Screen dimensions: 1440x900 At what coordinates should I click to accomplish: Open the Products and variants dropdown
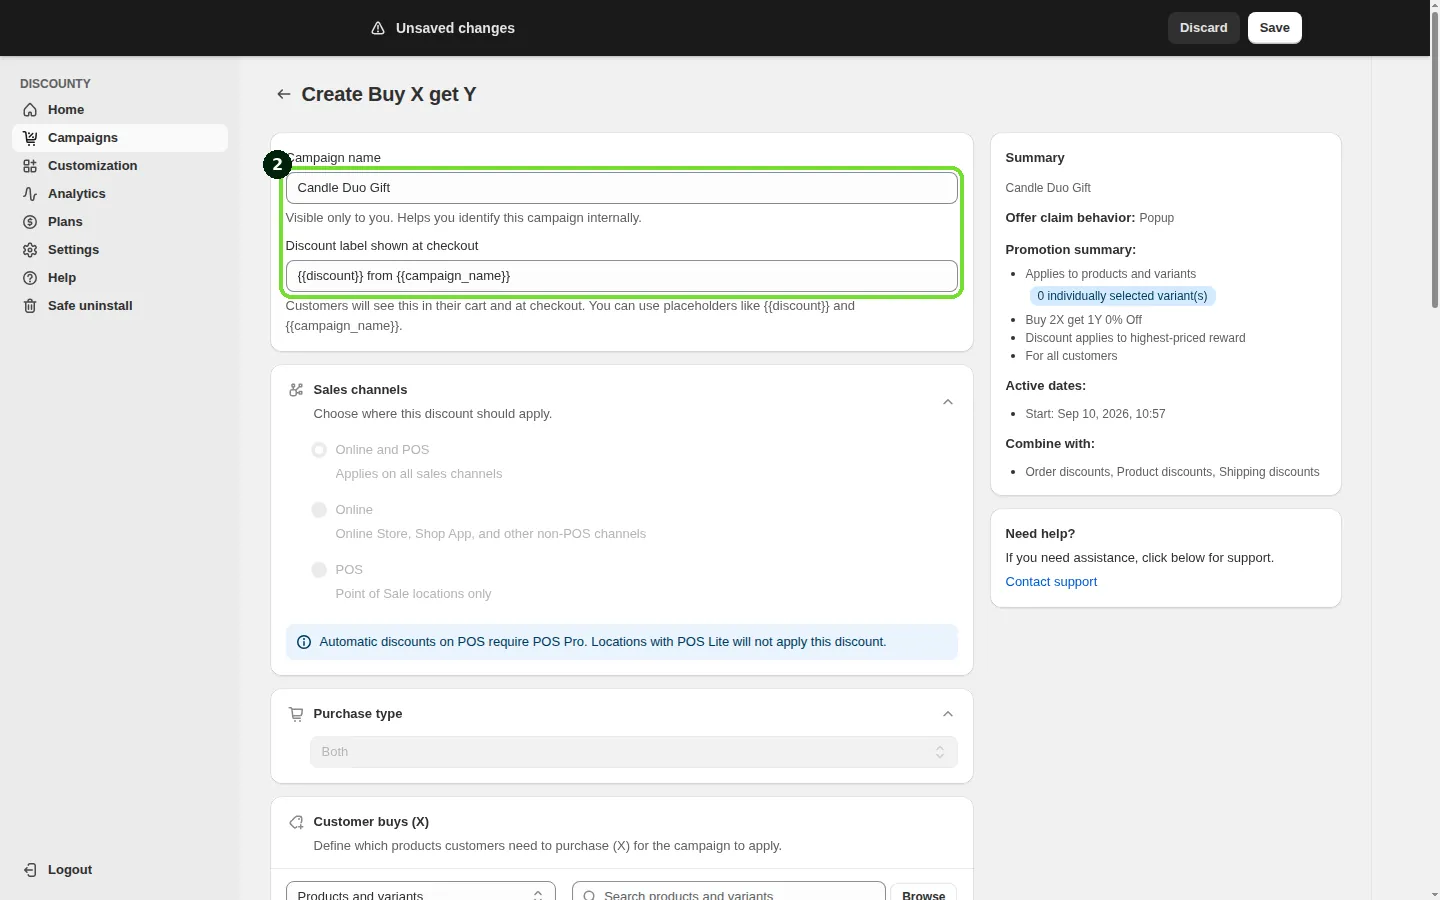(x=421, y=893)
